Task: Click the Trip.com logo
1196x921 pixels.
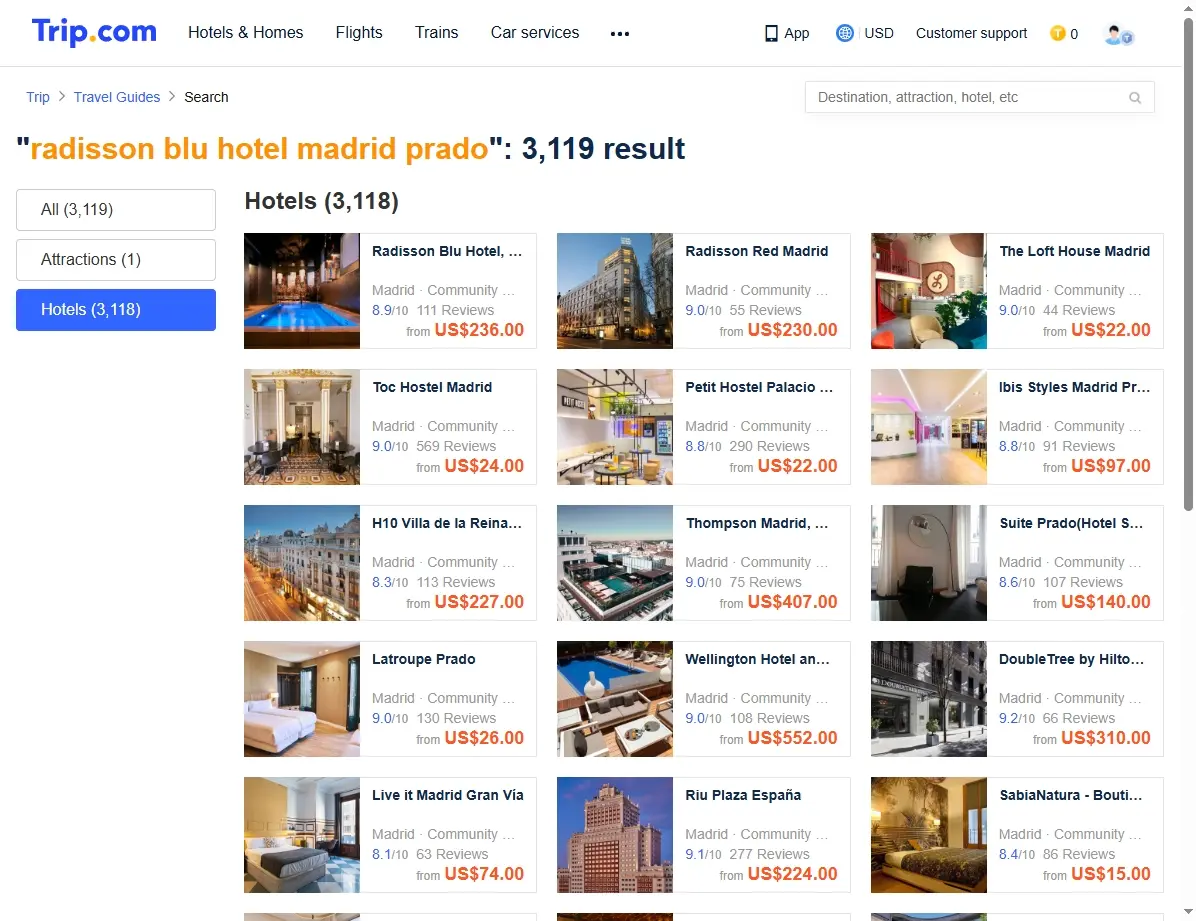Action: (x=94, y=32)
